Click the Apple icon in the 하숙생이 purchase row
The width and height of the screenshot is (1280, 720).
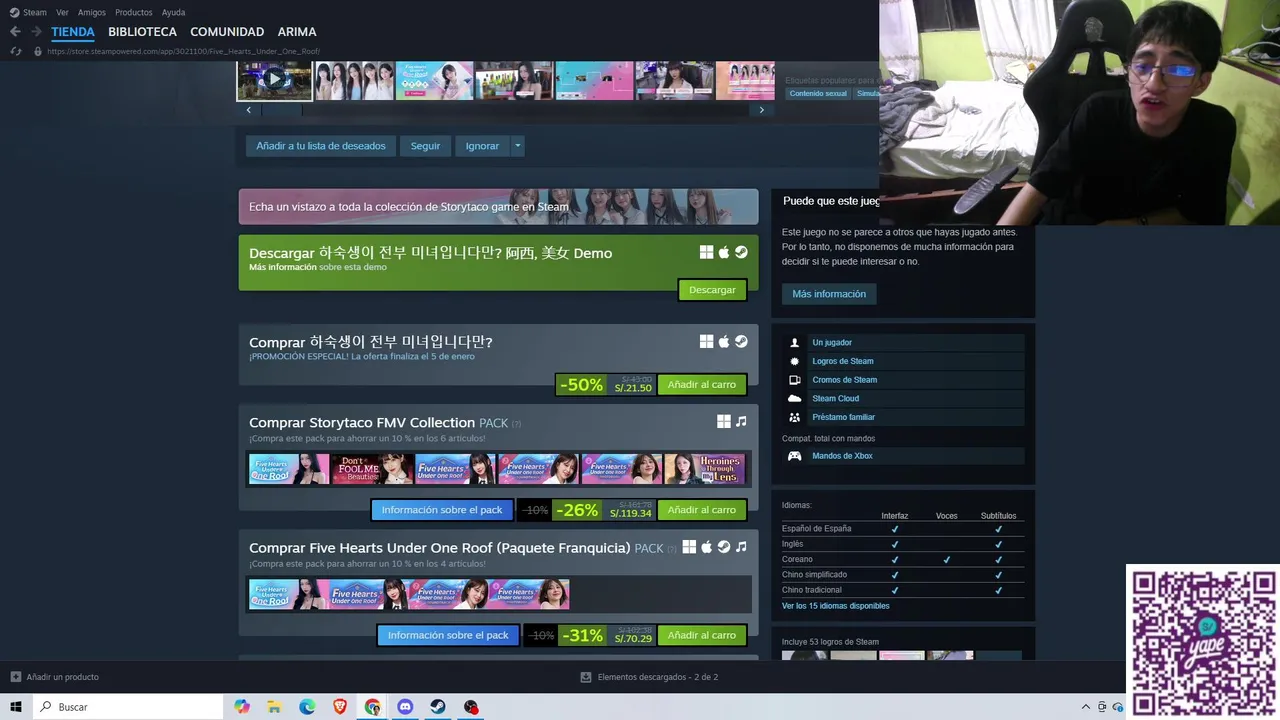pos(724,341)
